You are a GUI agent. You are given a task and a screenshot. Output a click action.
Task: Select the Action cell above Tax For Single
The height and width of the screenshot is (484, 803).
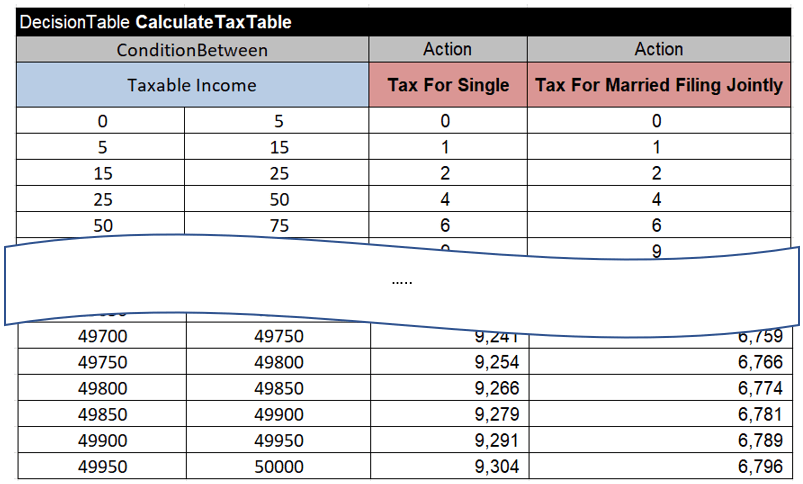tap(448, 49)
